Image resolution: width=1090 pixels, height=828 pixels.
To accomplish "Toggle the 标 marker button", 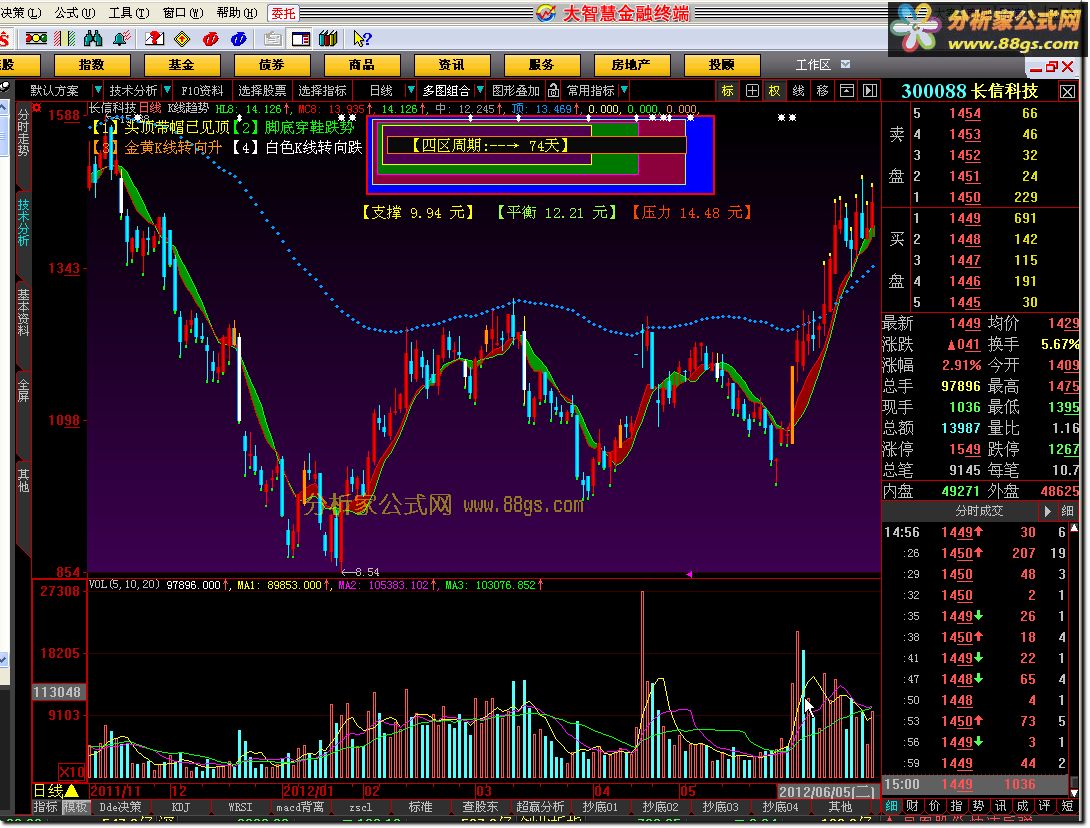I will 727,90.
